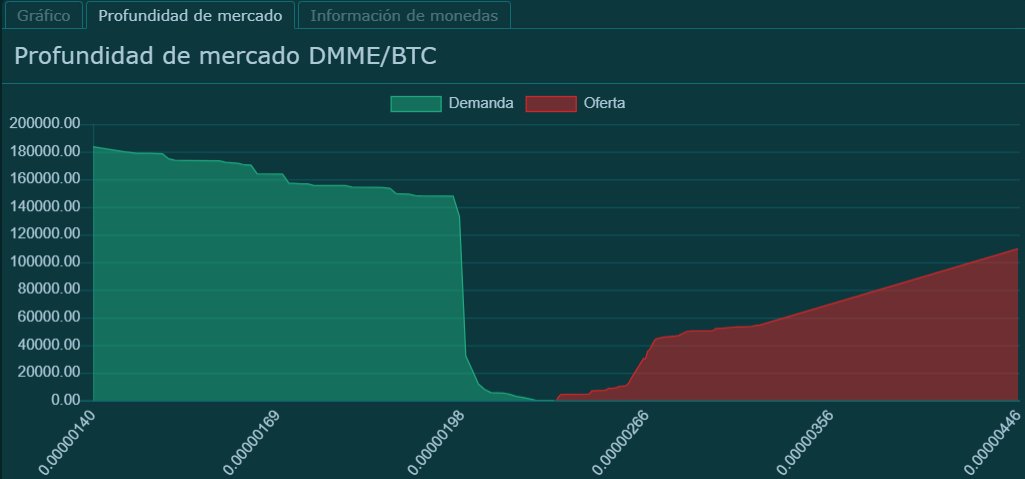Click the 0.00 y-axis label
Screen dimensions: 1025x479
(66, 399)
